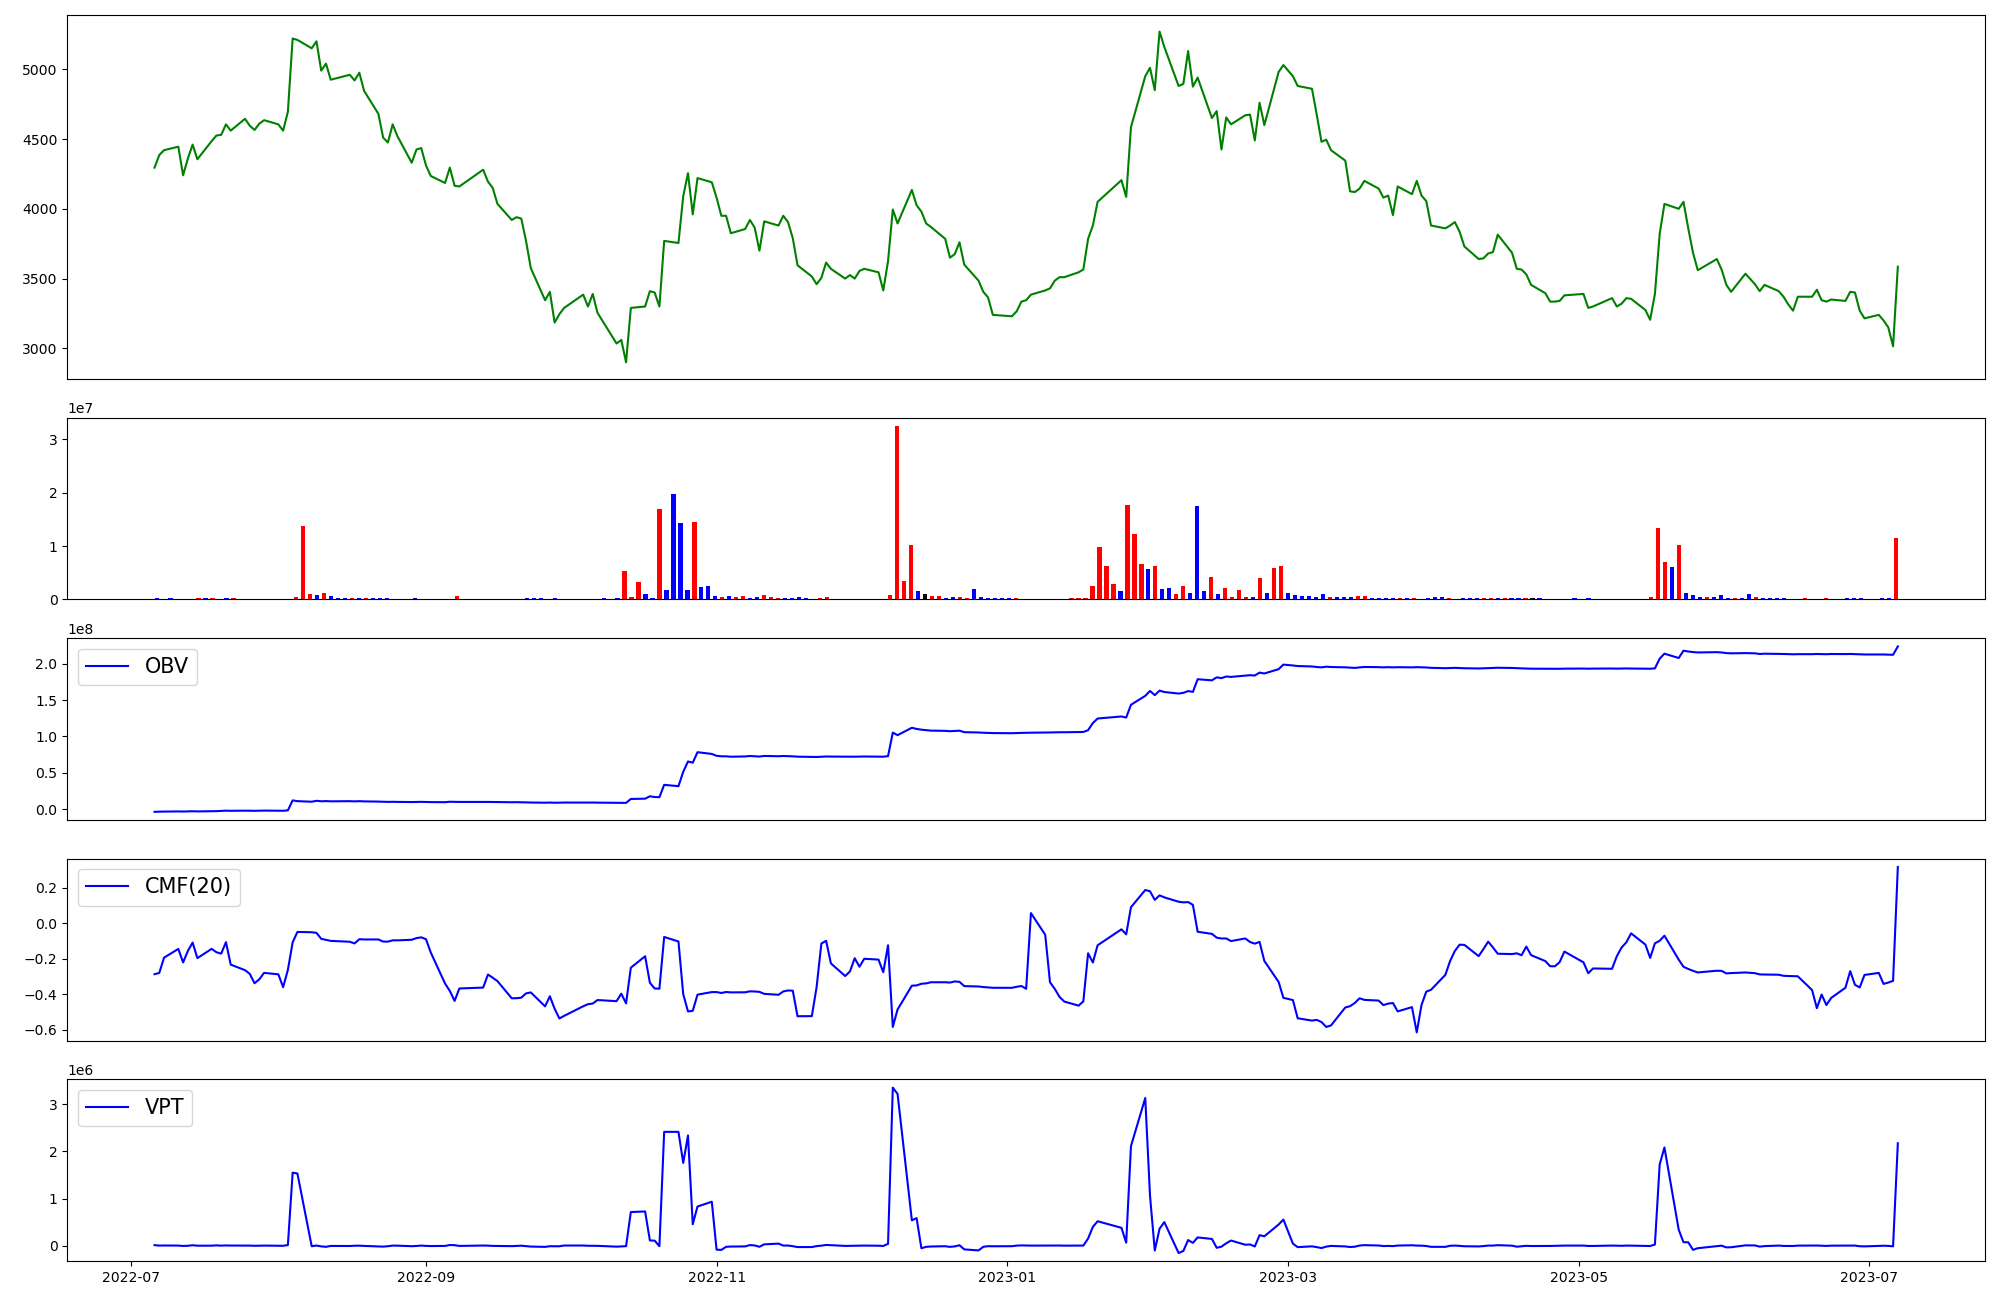The image size is (2000, 1300).
Task: Click the tallest blue volume bar
Action: [673, 546]
